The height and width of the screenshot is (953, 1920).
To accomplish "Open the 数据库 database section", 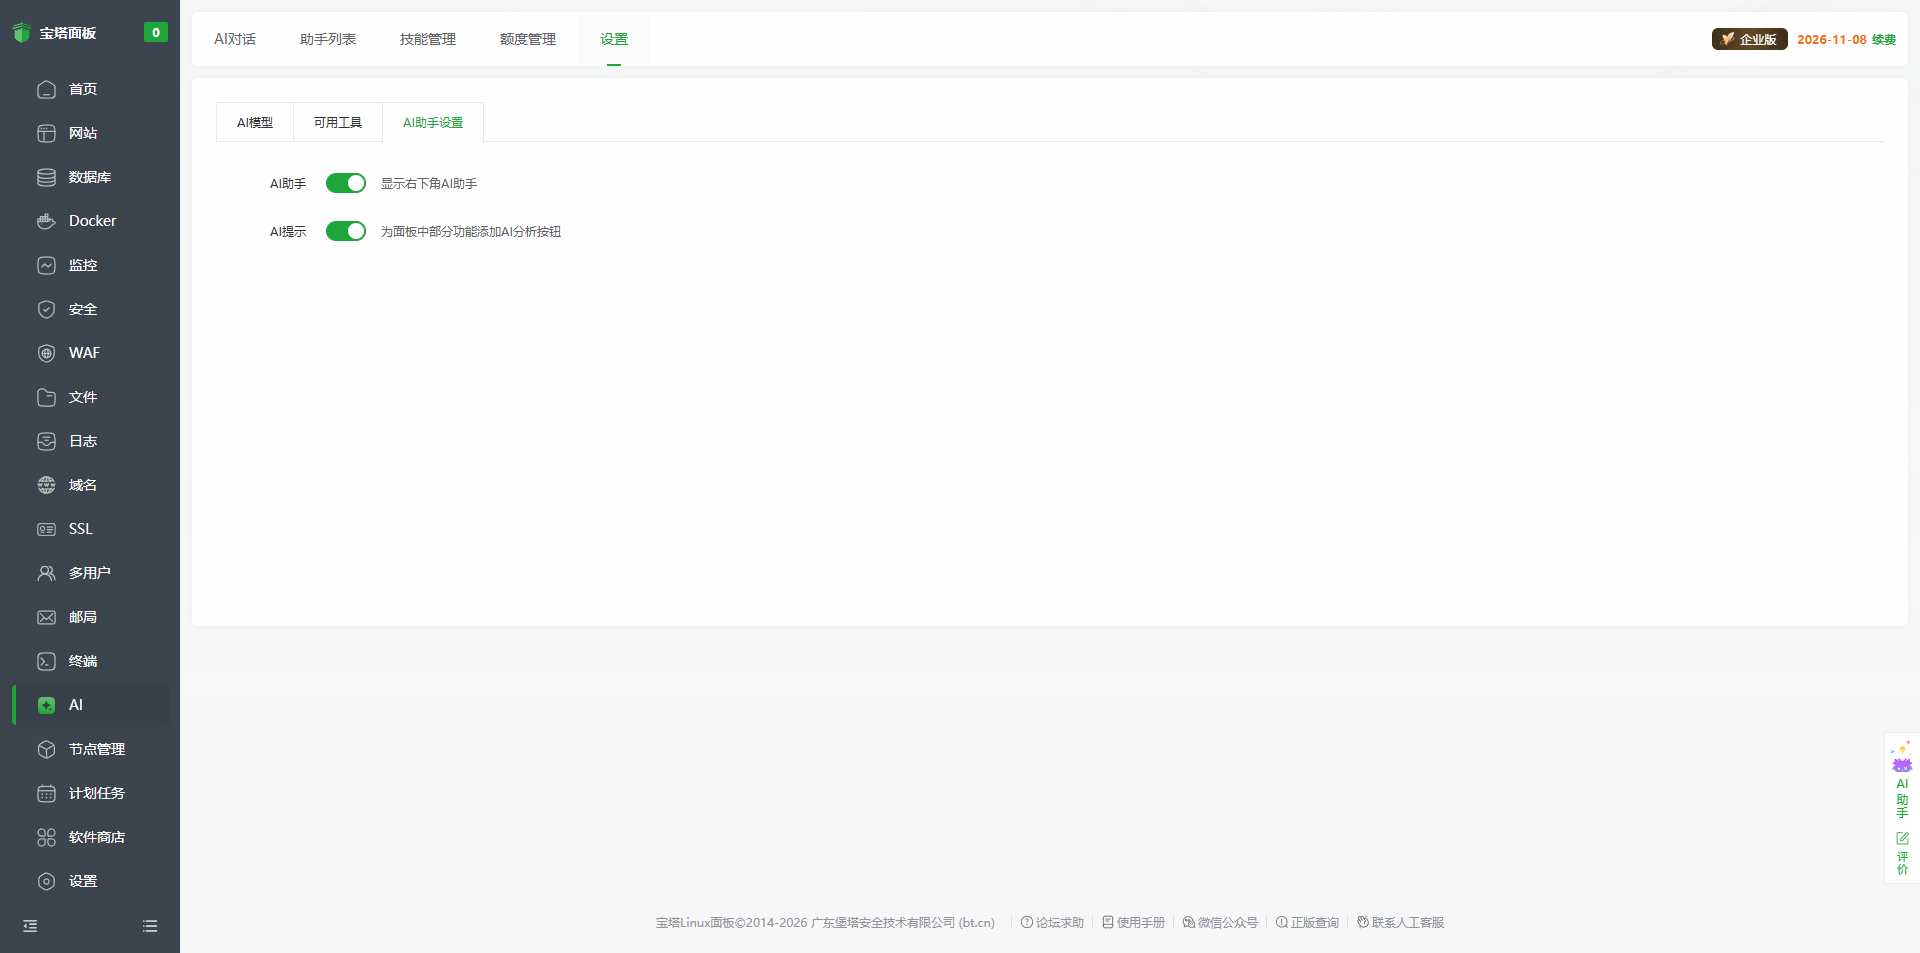I will (x=89, y=177).
